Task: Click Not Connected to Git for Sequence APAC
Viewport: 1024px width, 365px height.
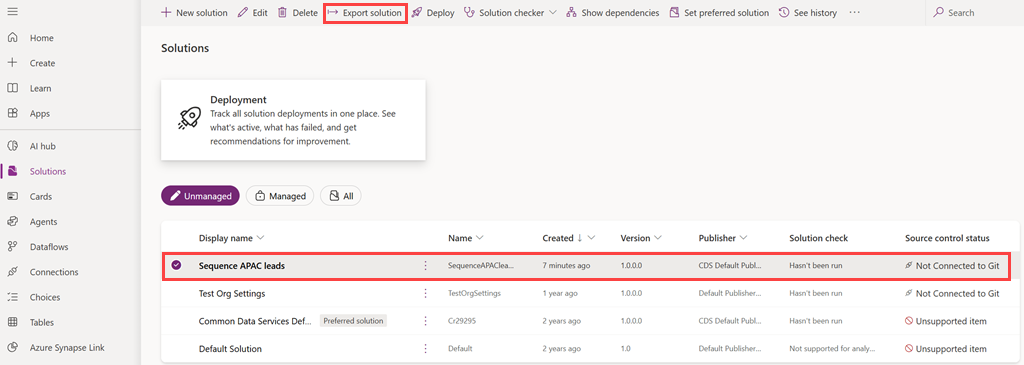Action: [x=952, y=266]
